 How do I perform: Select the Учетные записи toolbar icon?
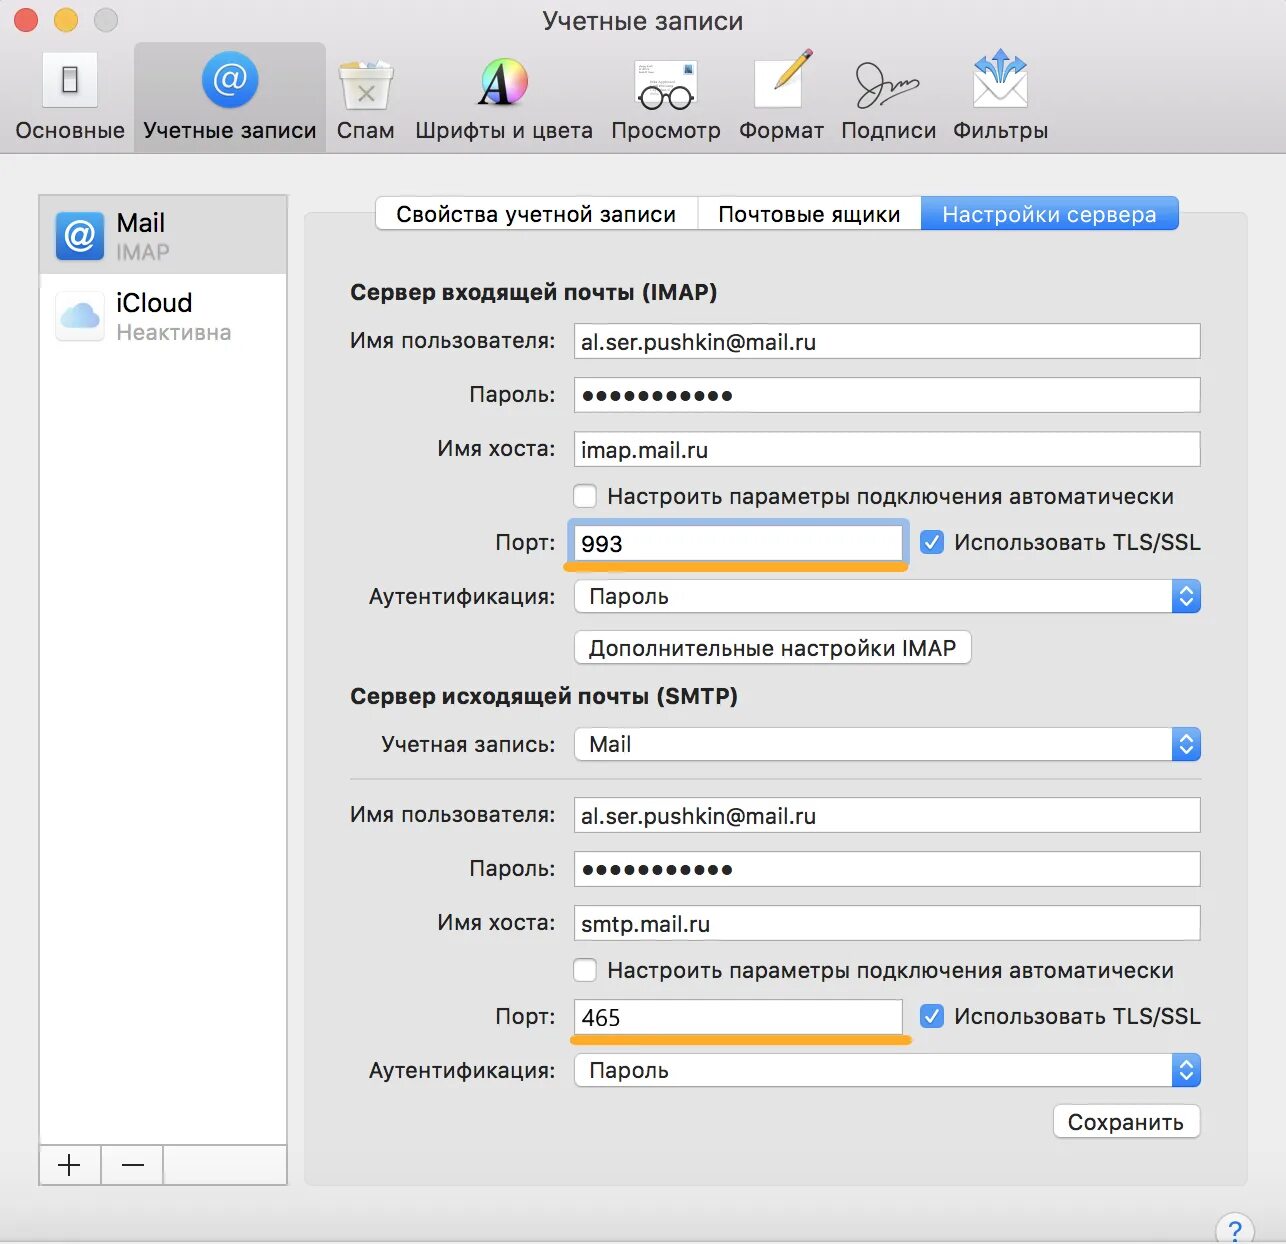230,98
